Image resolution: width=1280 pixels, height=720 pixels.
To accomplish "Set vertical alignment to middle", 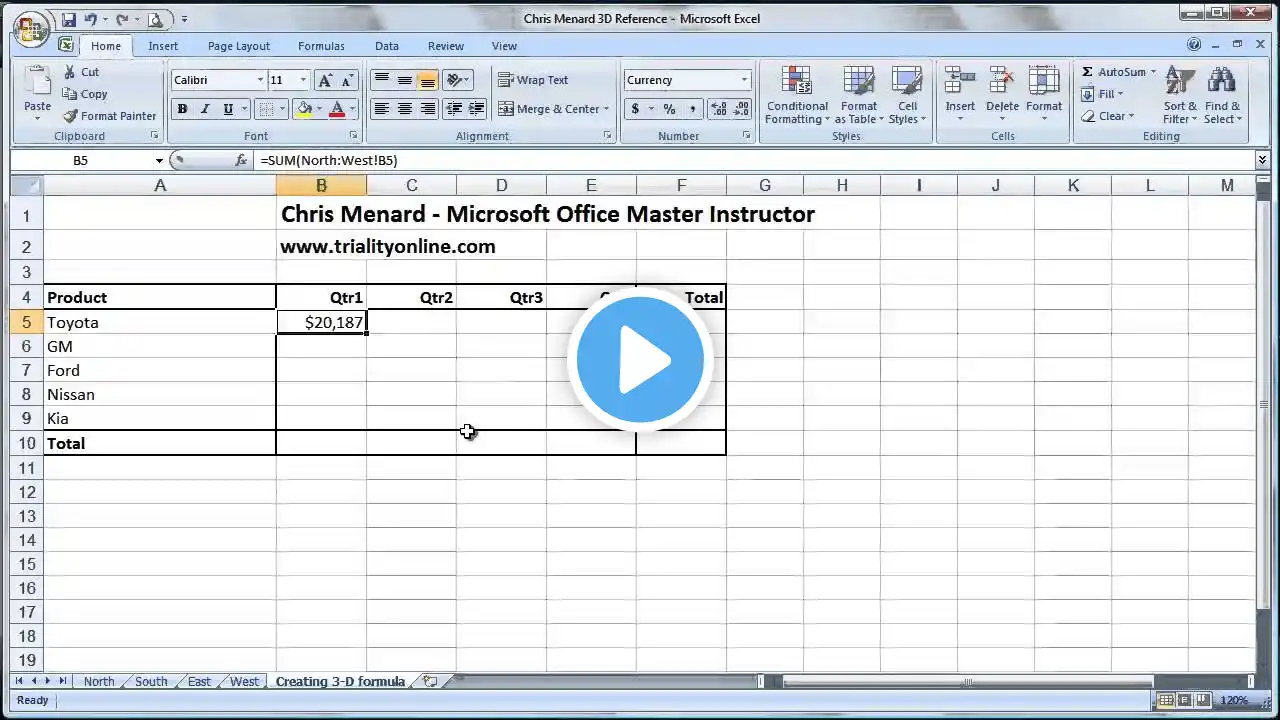I will pos(404,80).
